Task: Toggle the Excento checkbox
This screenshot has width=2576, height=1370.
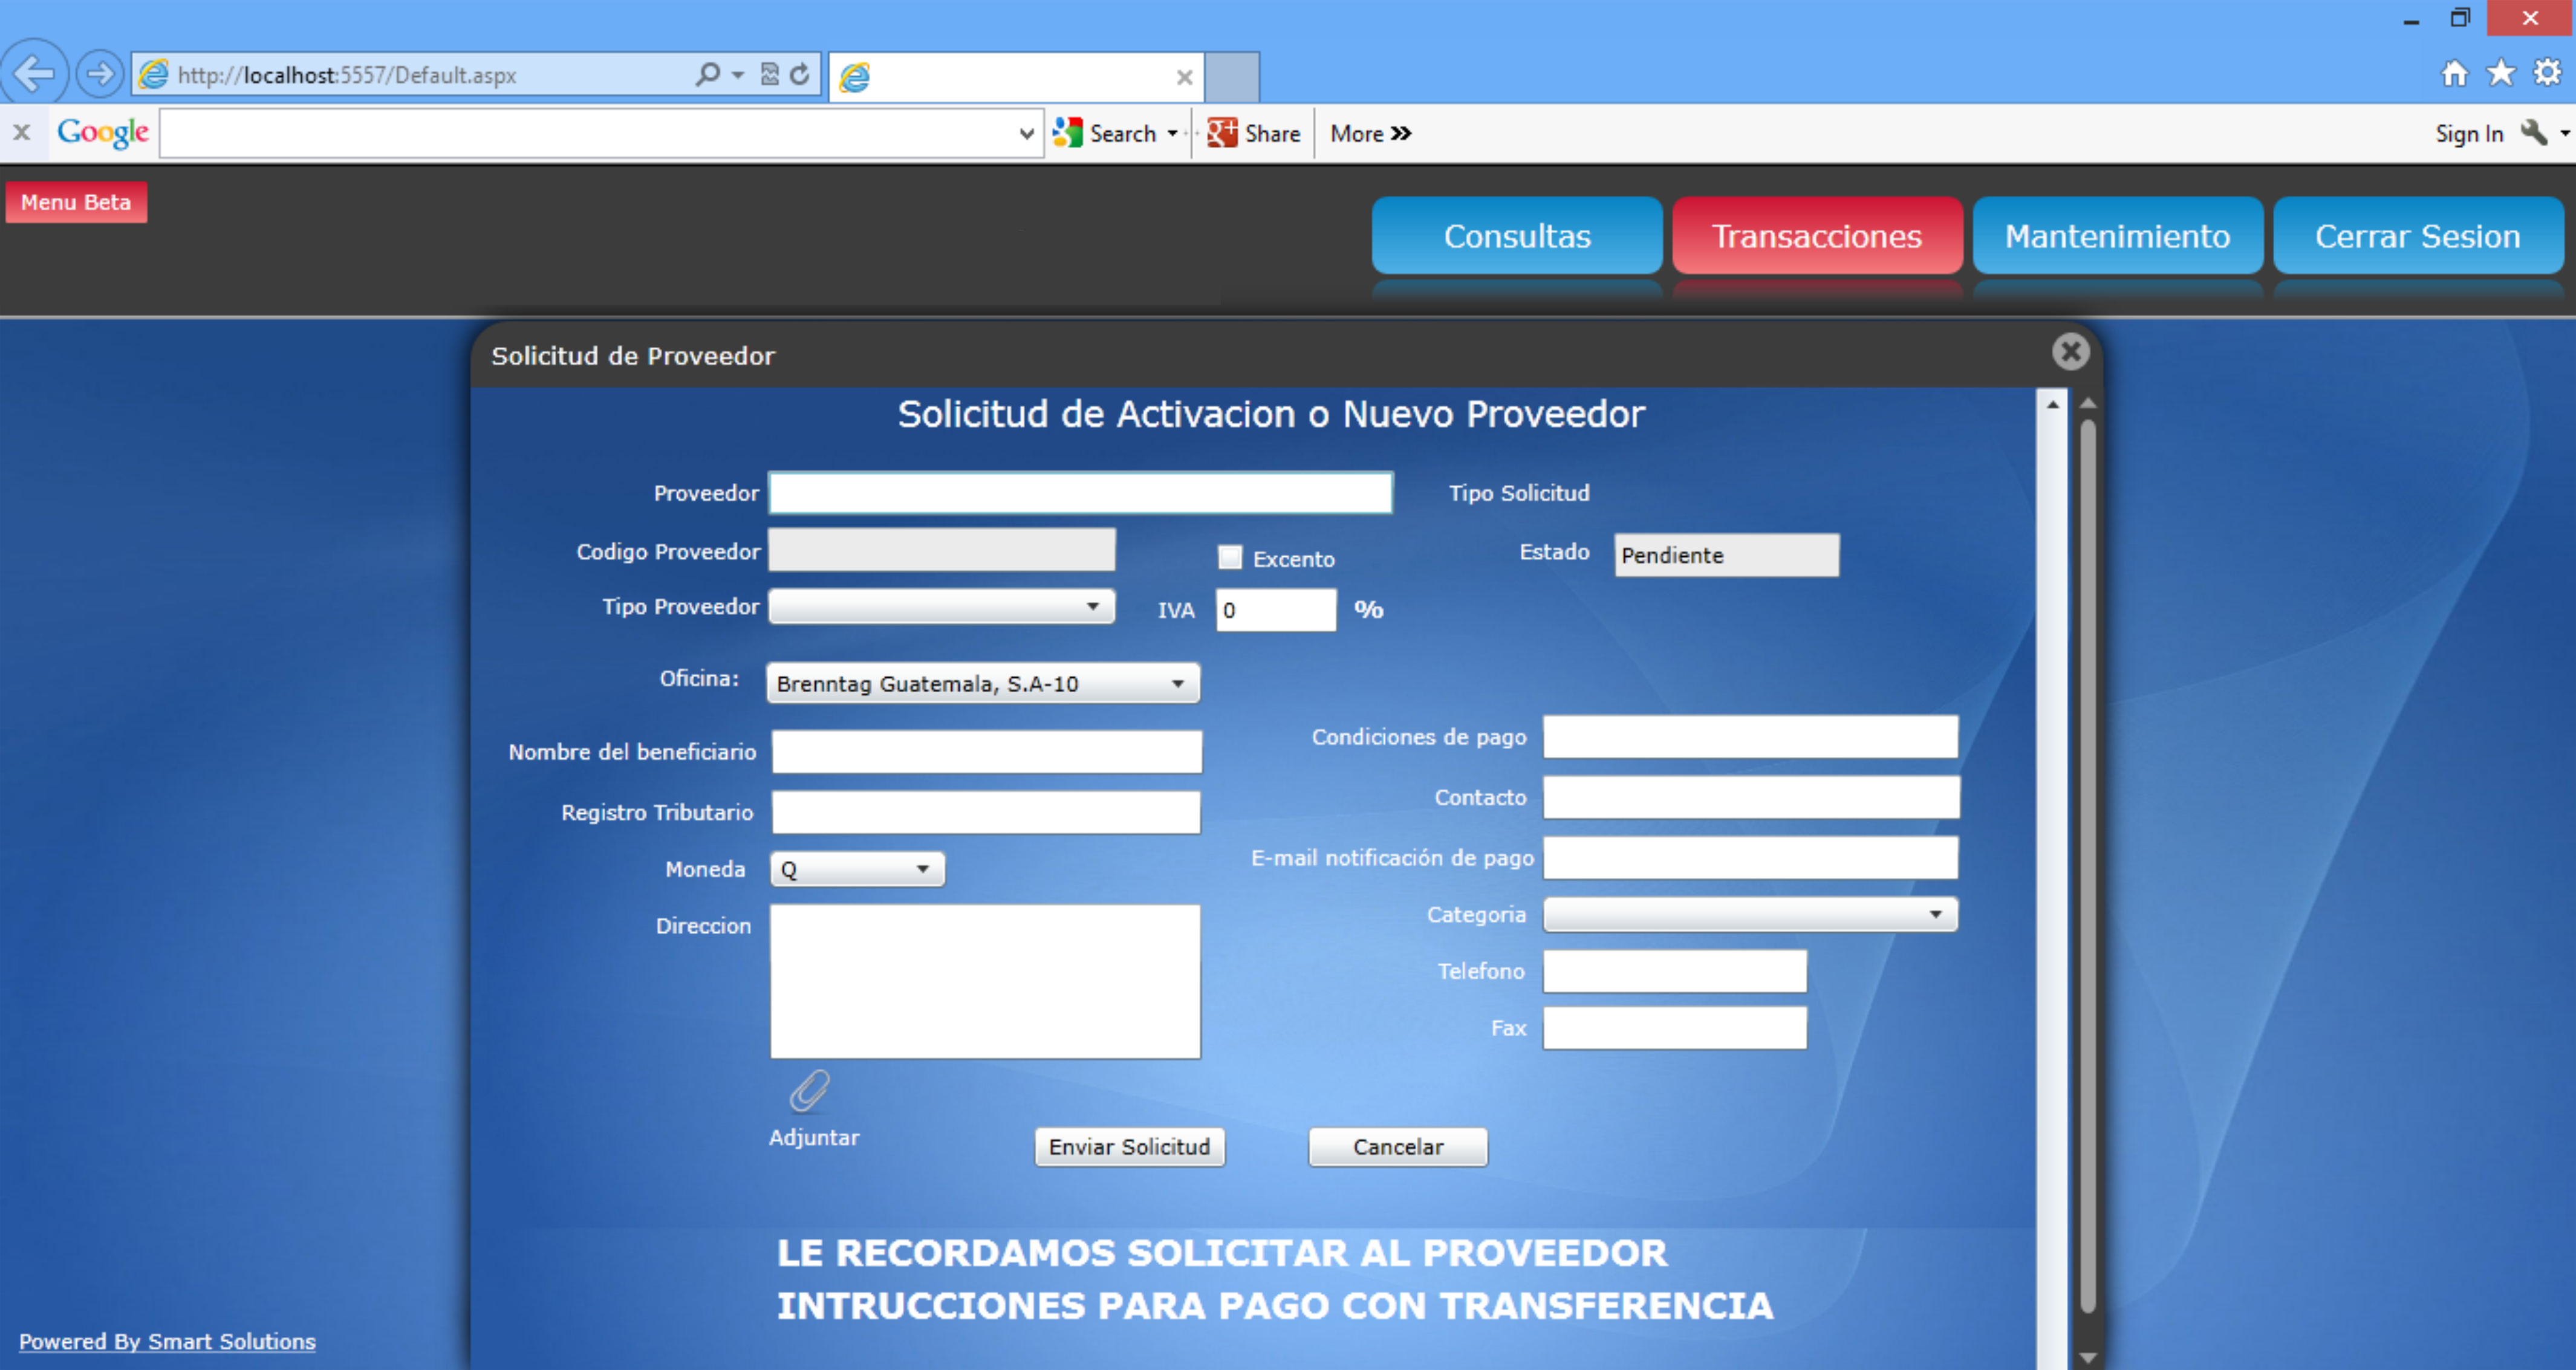Action: 1230,557
